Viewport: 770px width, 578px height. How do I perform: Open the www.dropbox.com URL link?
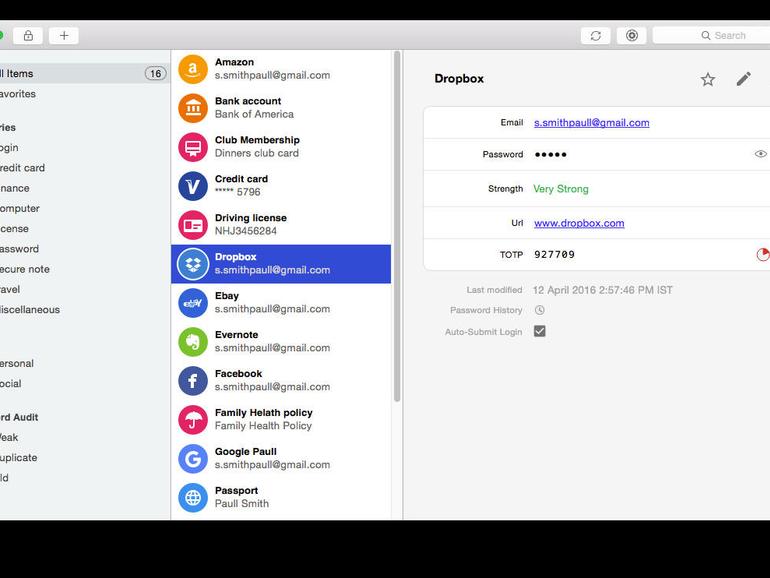pos(579,223)
